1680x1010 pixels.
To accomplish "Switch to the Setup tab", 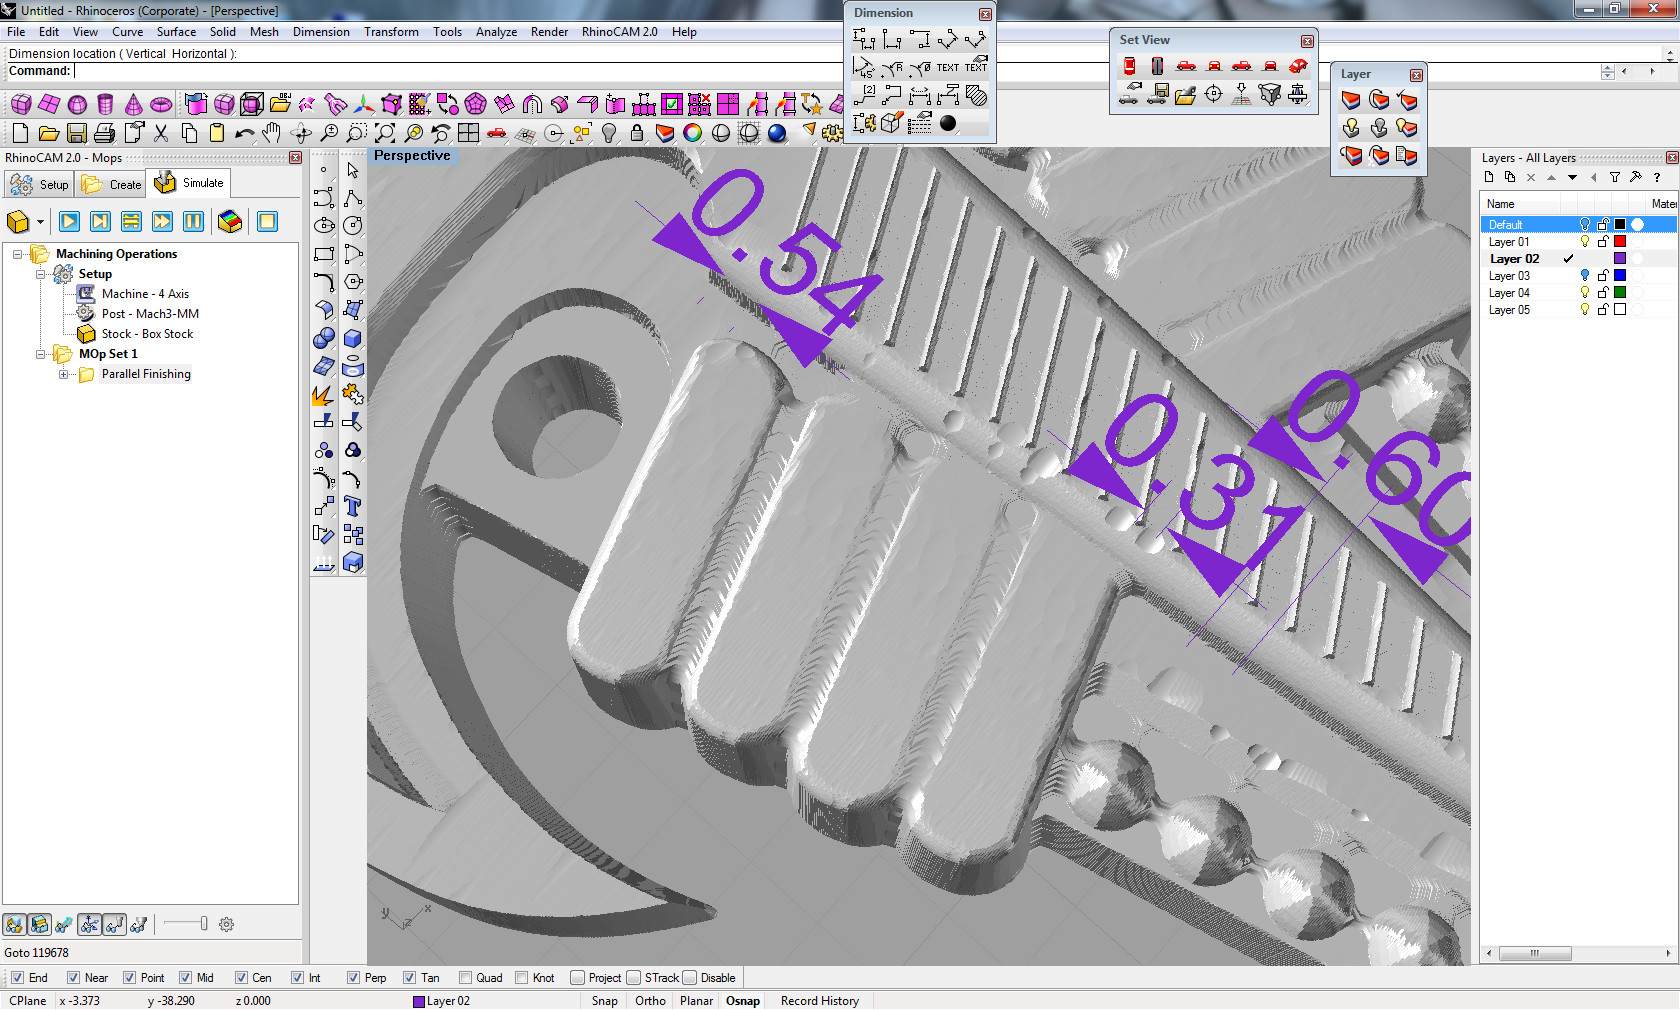I will point(39,184).
